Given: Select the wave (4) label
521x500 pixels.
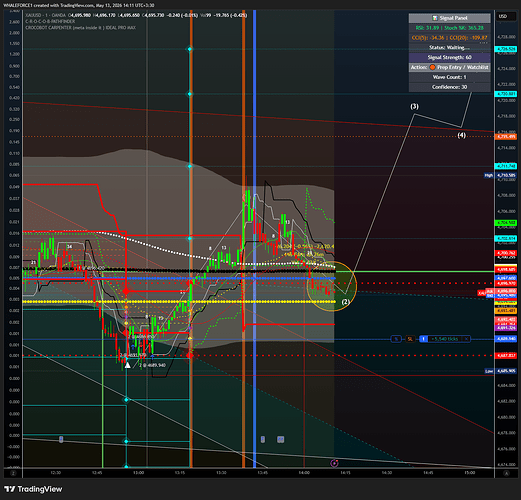Looking at the screenshot, I should click(x=461, y=135).
